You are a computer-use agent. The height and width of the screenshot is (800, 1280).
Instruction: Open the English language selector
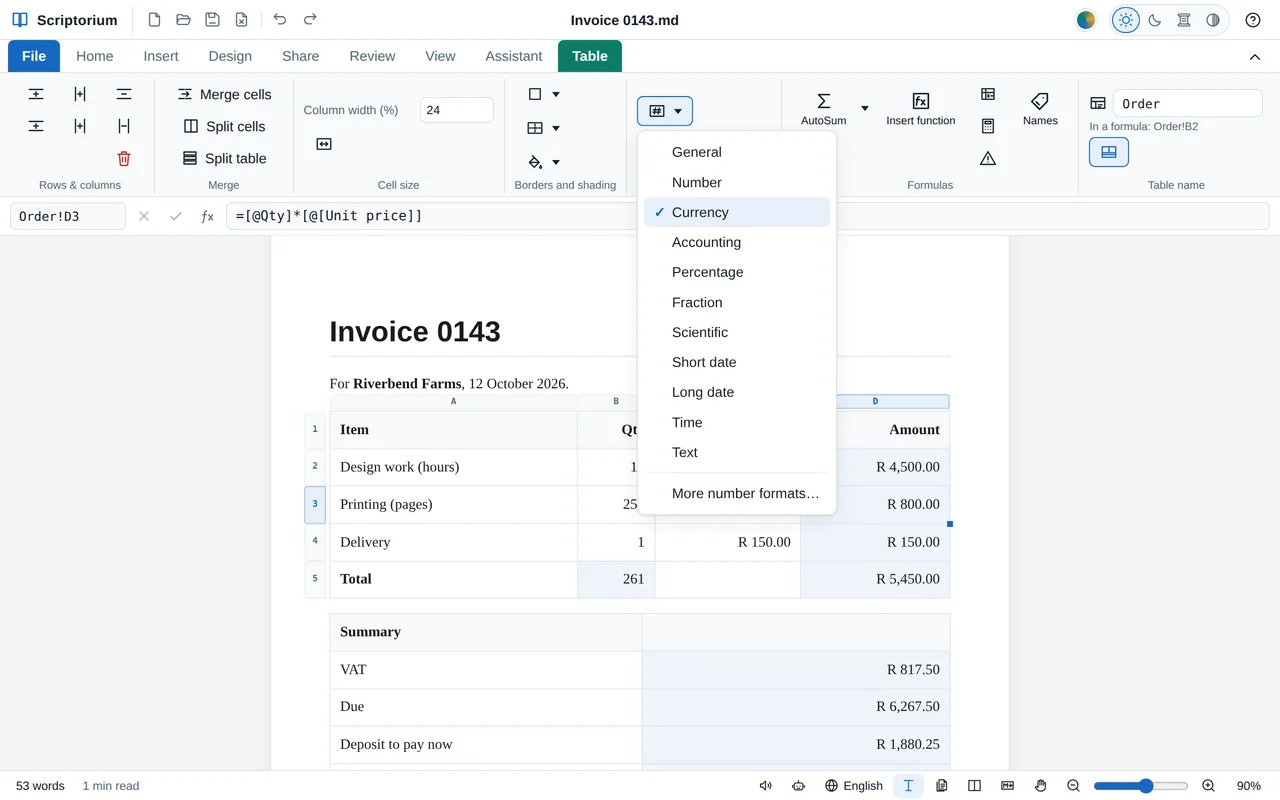click(x=854, y=786)
